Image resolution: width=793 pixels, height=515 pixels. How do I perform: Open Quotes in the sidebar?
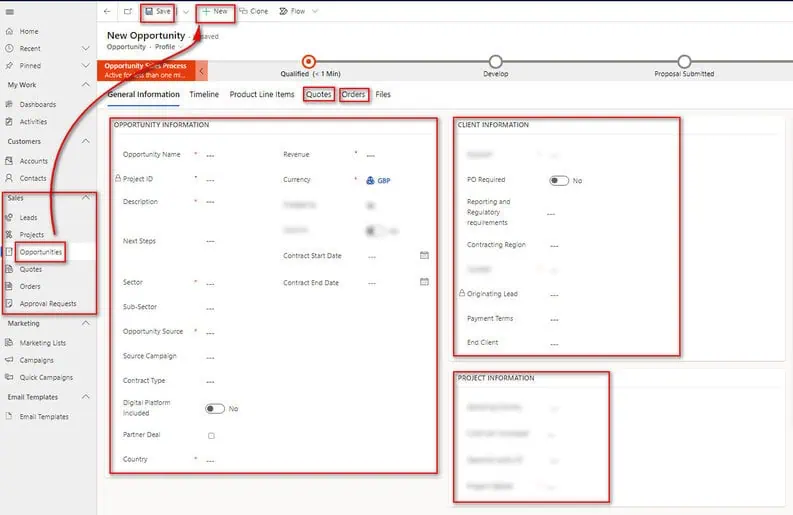30,269
